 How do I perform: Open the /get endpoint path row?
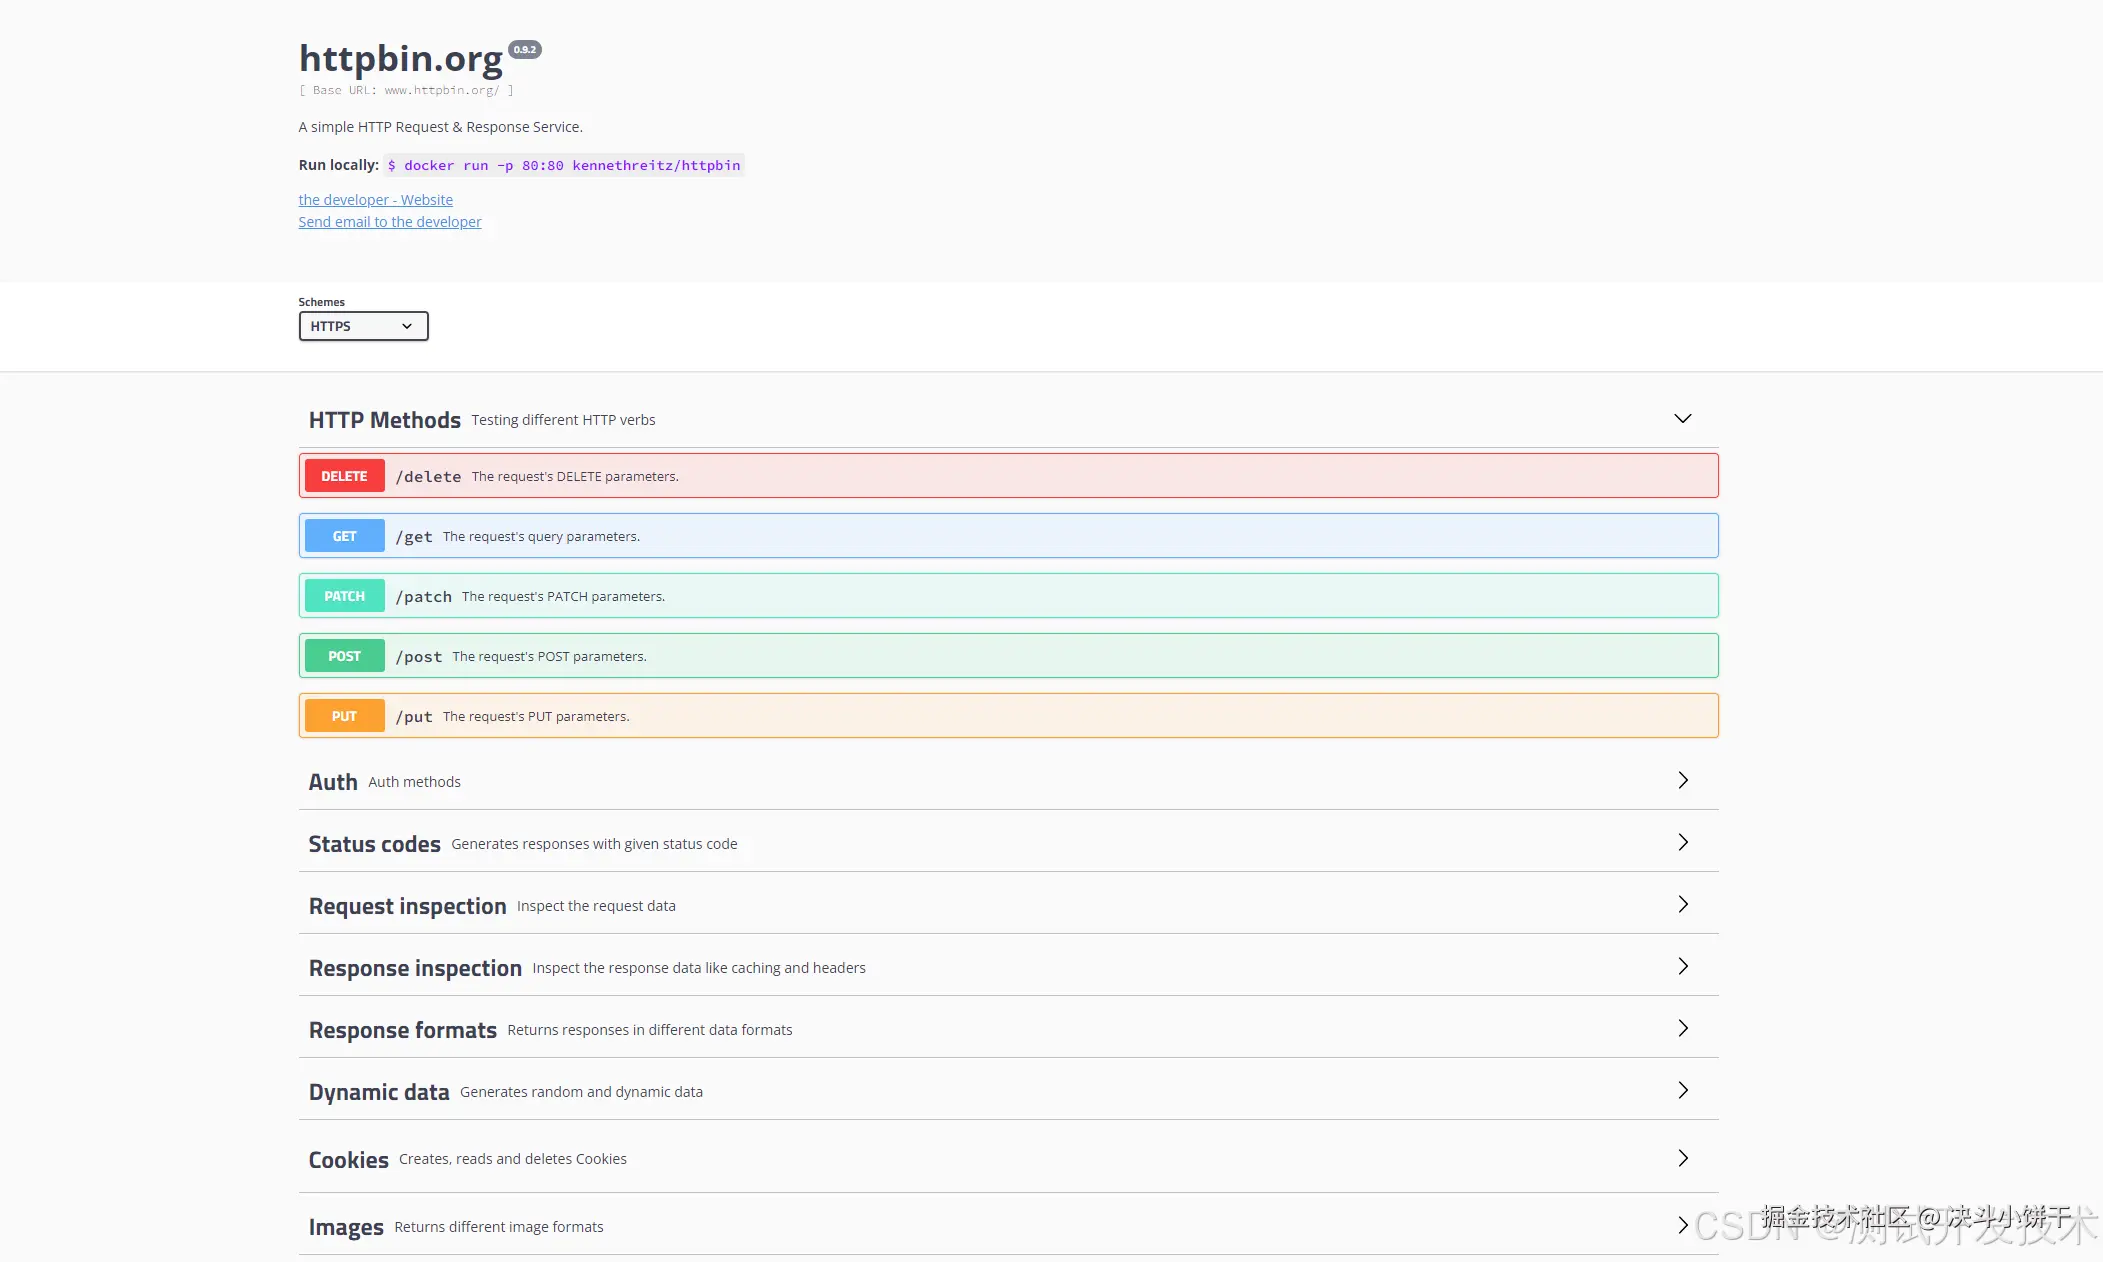(414, 537)
